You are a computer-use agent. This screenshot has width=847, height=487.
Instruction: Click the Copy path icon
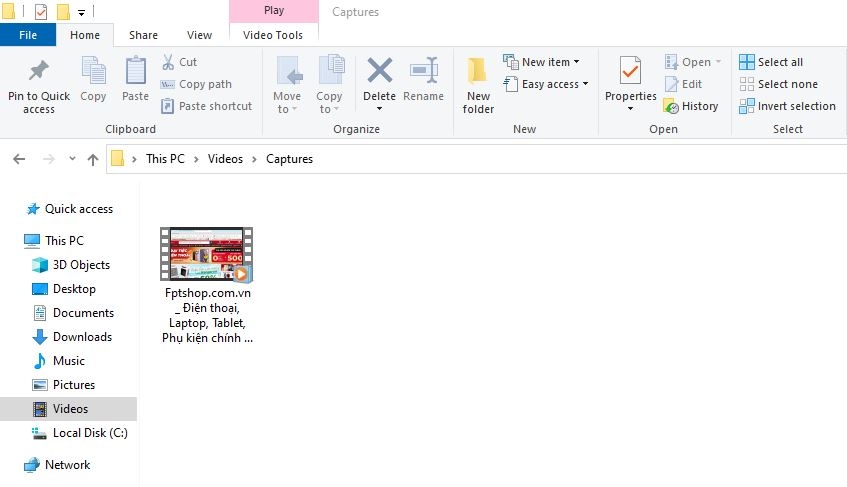[167, 84]
